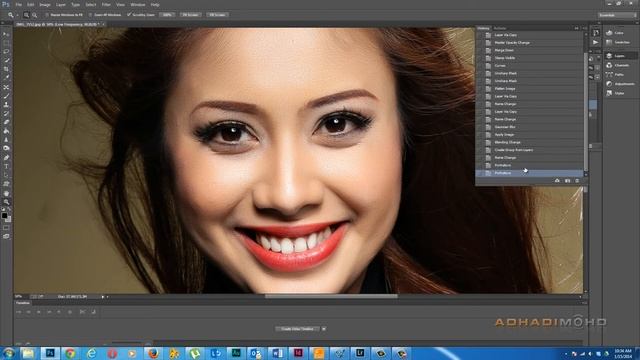Click the Zoom In icon in options bar
This screenshot has height=360, width=640.
tap(26, 15)
